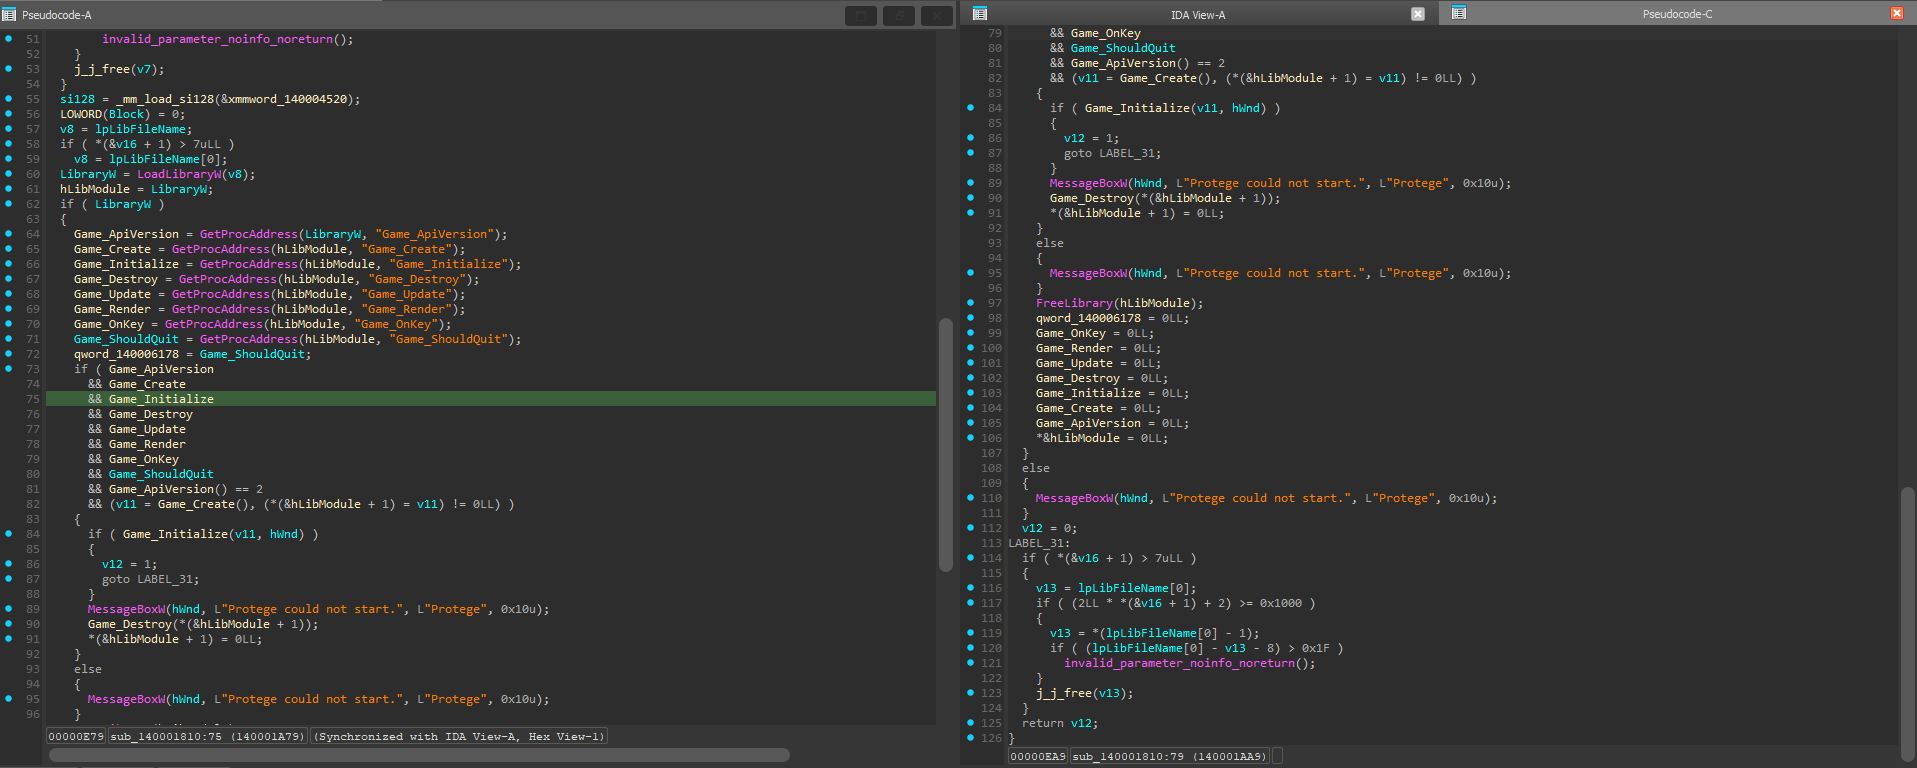Close the Pseudocode-C tab

pyautogui.click(x=1897, y=13)
